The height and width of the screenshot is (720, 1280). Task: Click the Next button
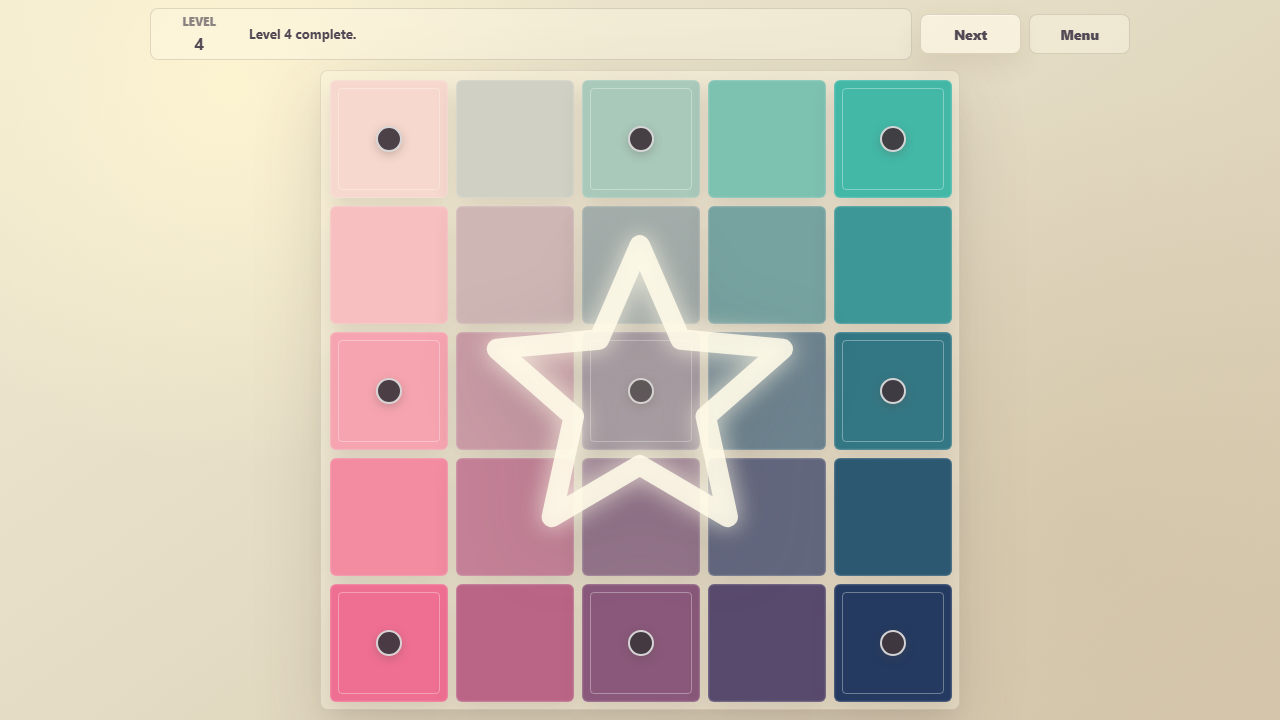point(970,34)
